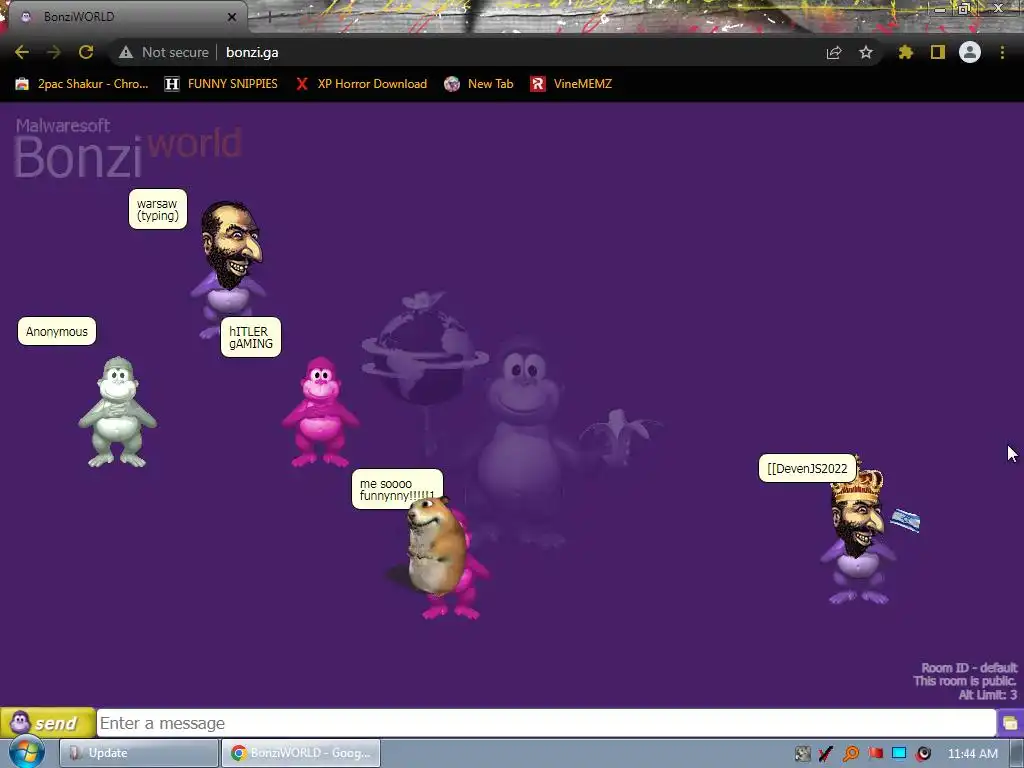The image size is (1024, 768).
Task: Click the browser forward arrow
Action: point(54,52)
